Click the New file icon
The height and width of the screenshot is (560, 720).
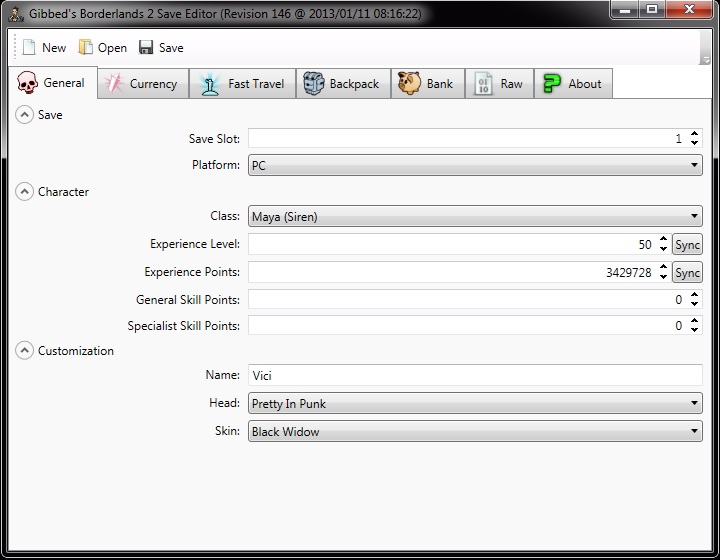29,47
